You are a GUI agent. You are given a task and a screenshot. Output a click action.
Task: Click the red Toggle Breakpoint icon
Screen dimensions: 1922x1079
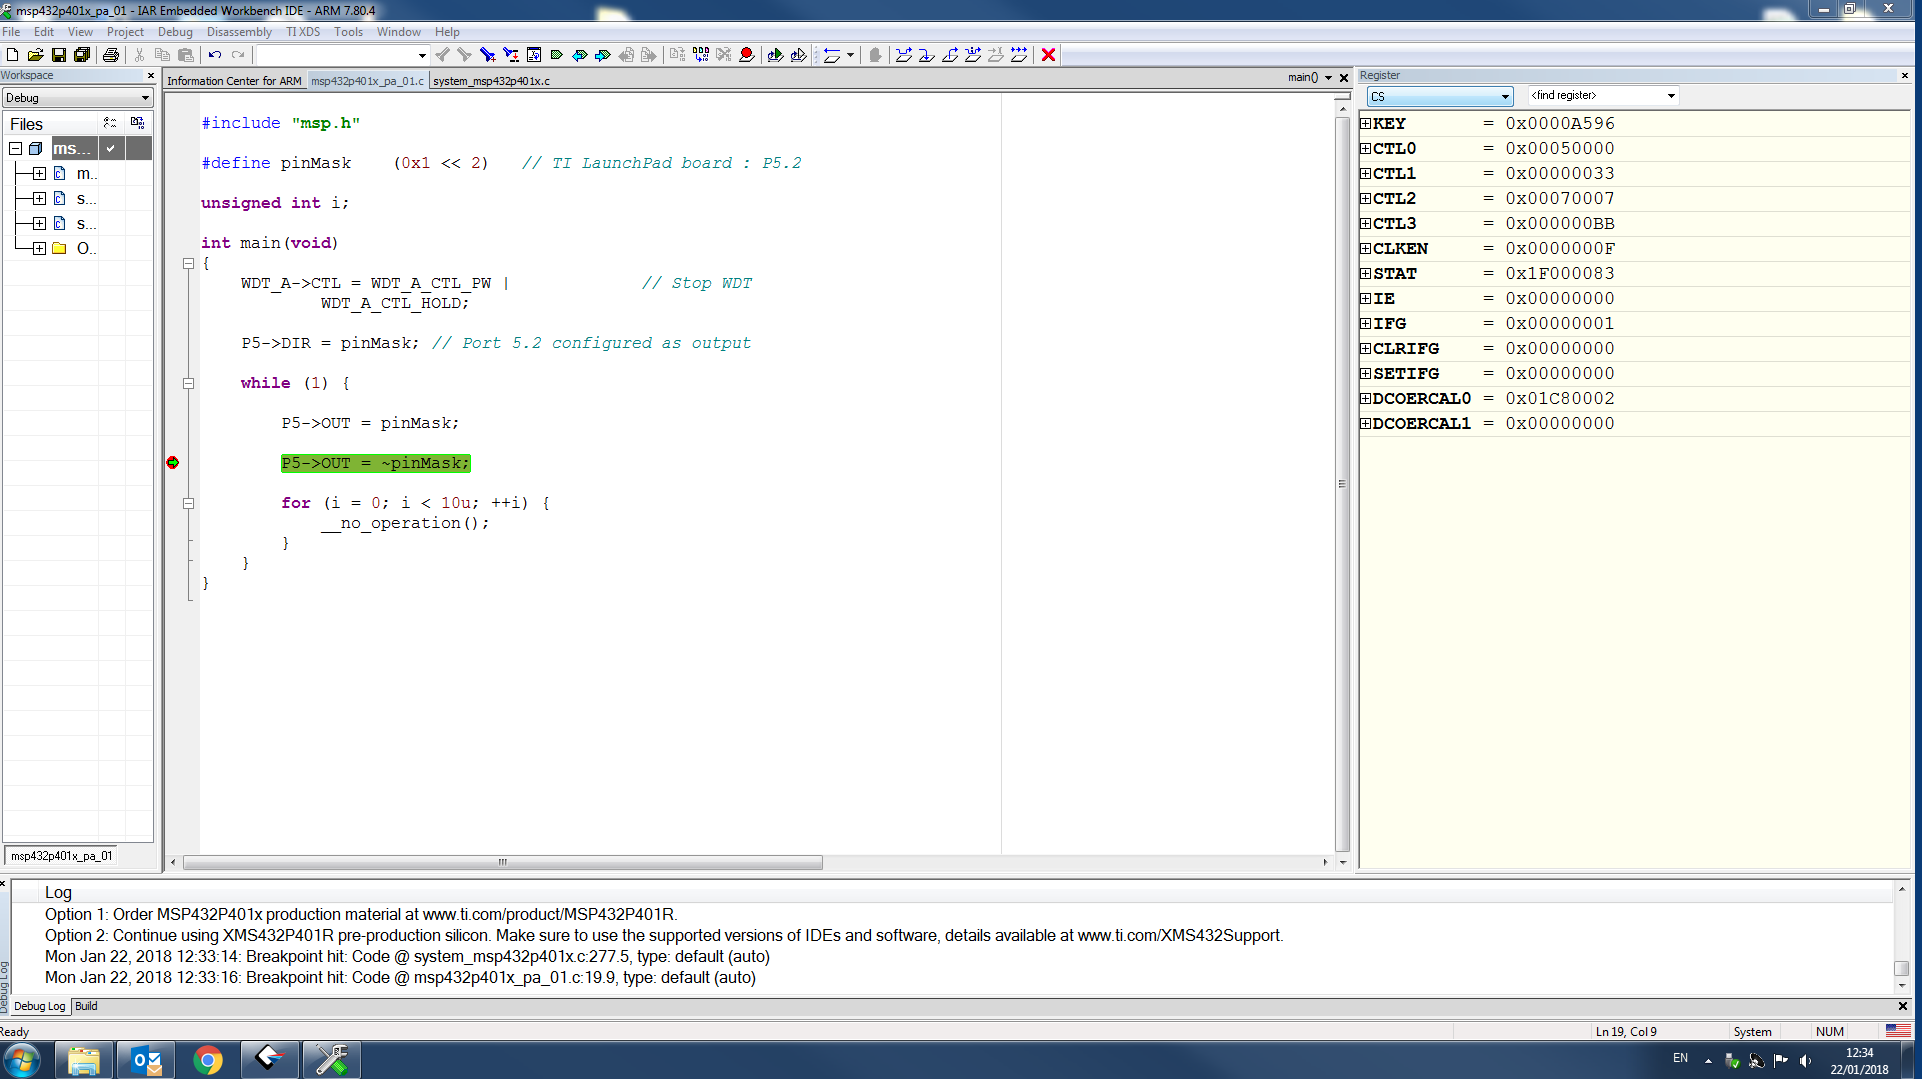(747, 55)
